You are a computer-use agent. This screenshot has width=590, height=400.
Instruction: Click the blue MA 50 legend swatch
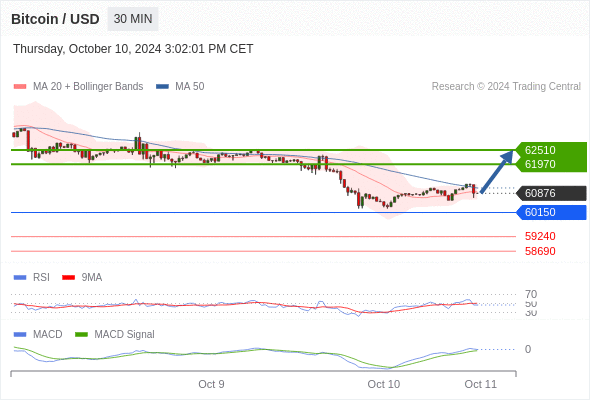162,87
